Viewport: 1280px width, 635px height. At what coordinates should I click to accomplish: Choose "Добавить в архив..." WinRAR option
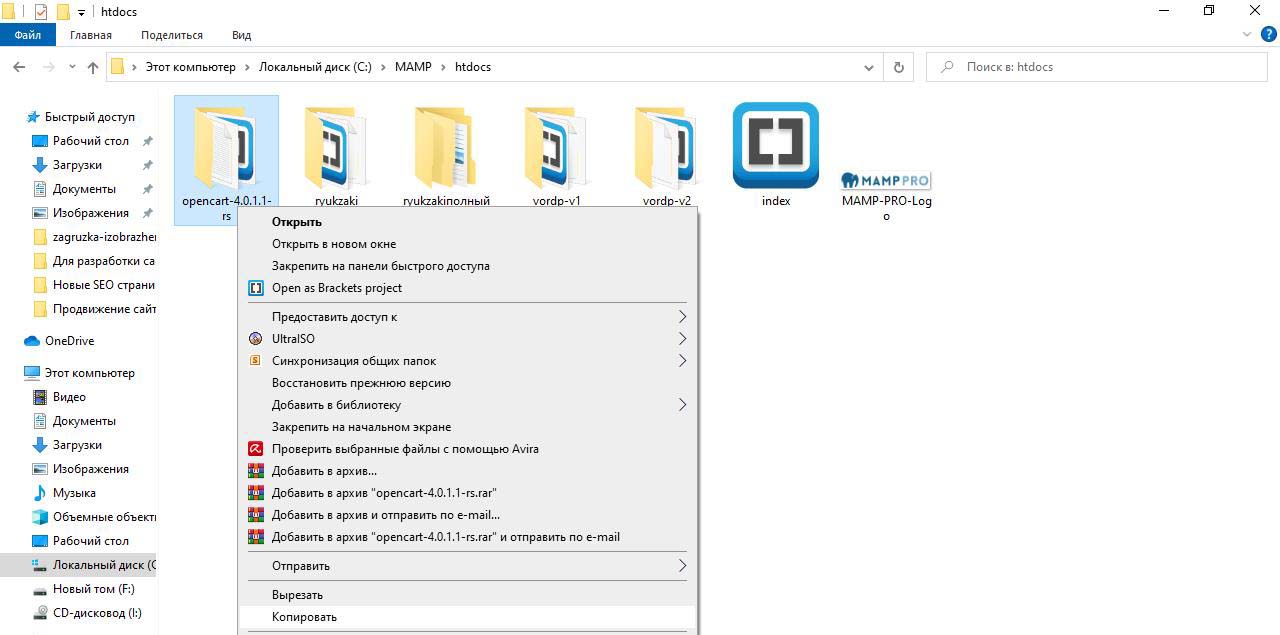click(324, 471)
